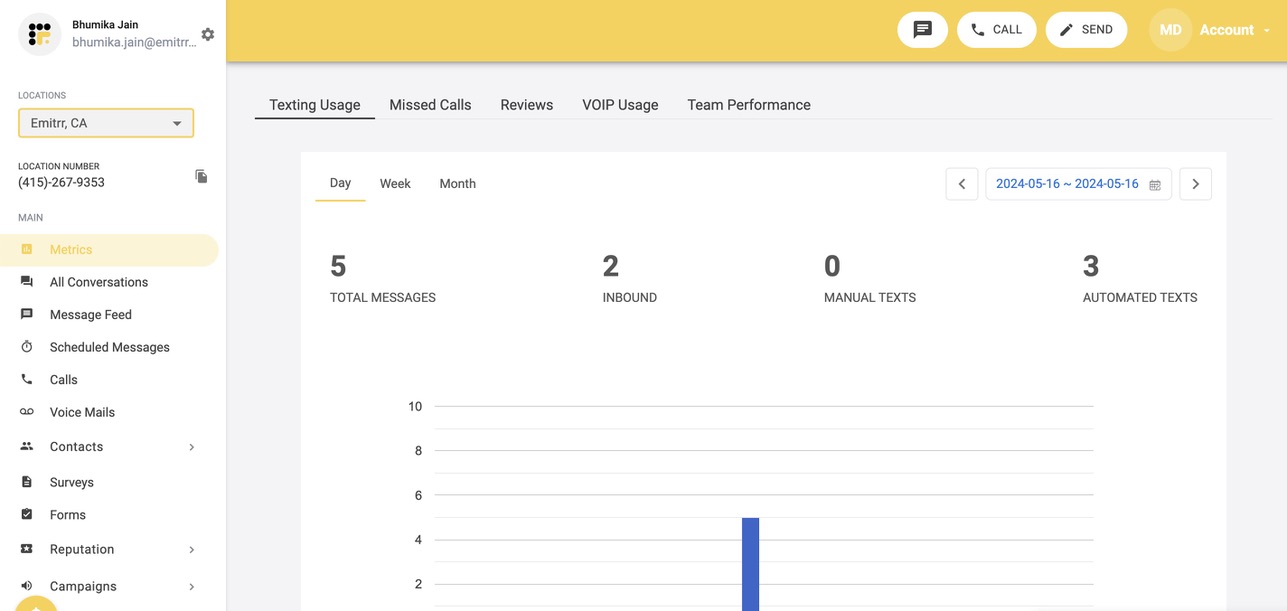This screenshot has height=611, width=1287.
Task: Copy the location number with copy icon
Action: click(x=201, y=176)
